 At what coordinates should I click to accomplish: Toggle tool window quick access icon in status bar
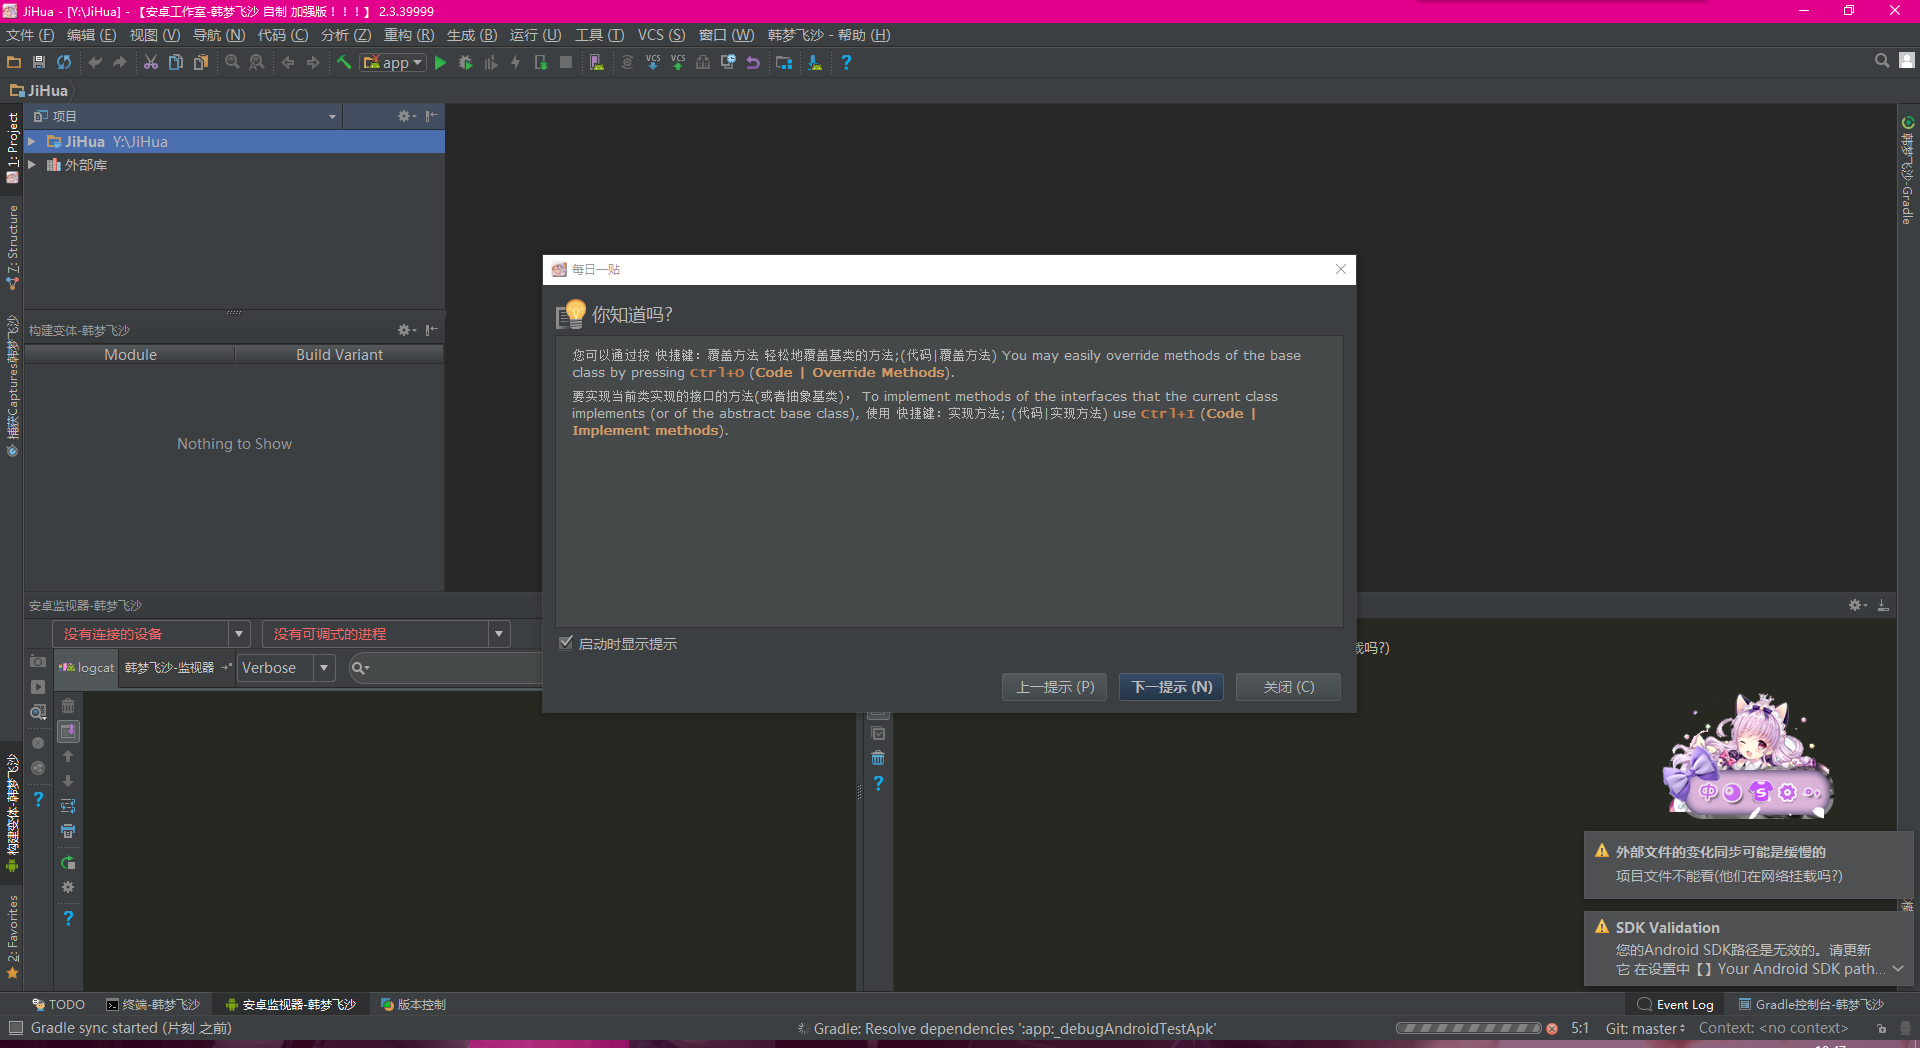coord(15,1028)
